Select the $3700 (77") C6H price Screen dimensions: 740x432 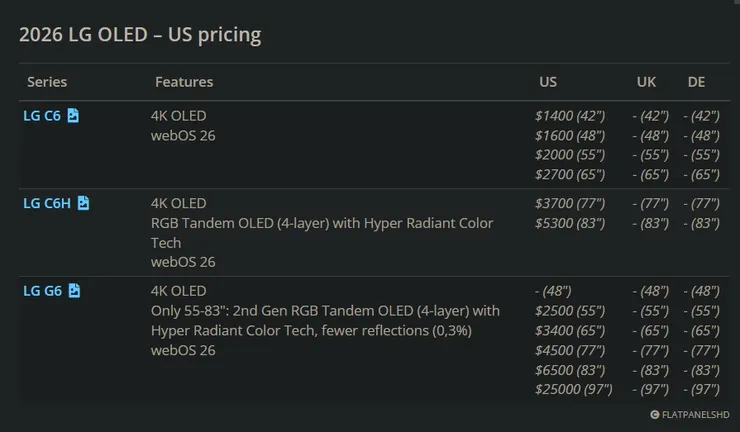570,203
